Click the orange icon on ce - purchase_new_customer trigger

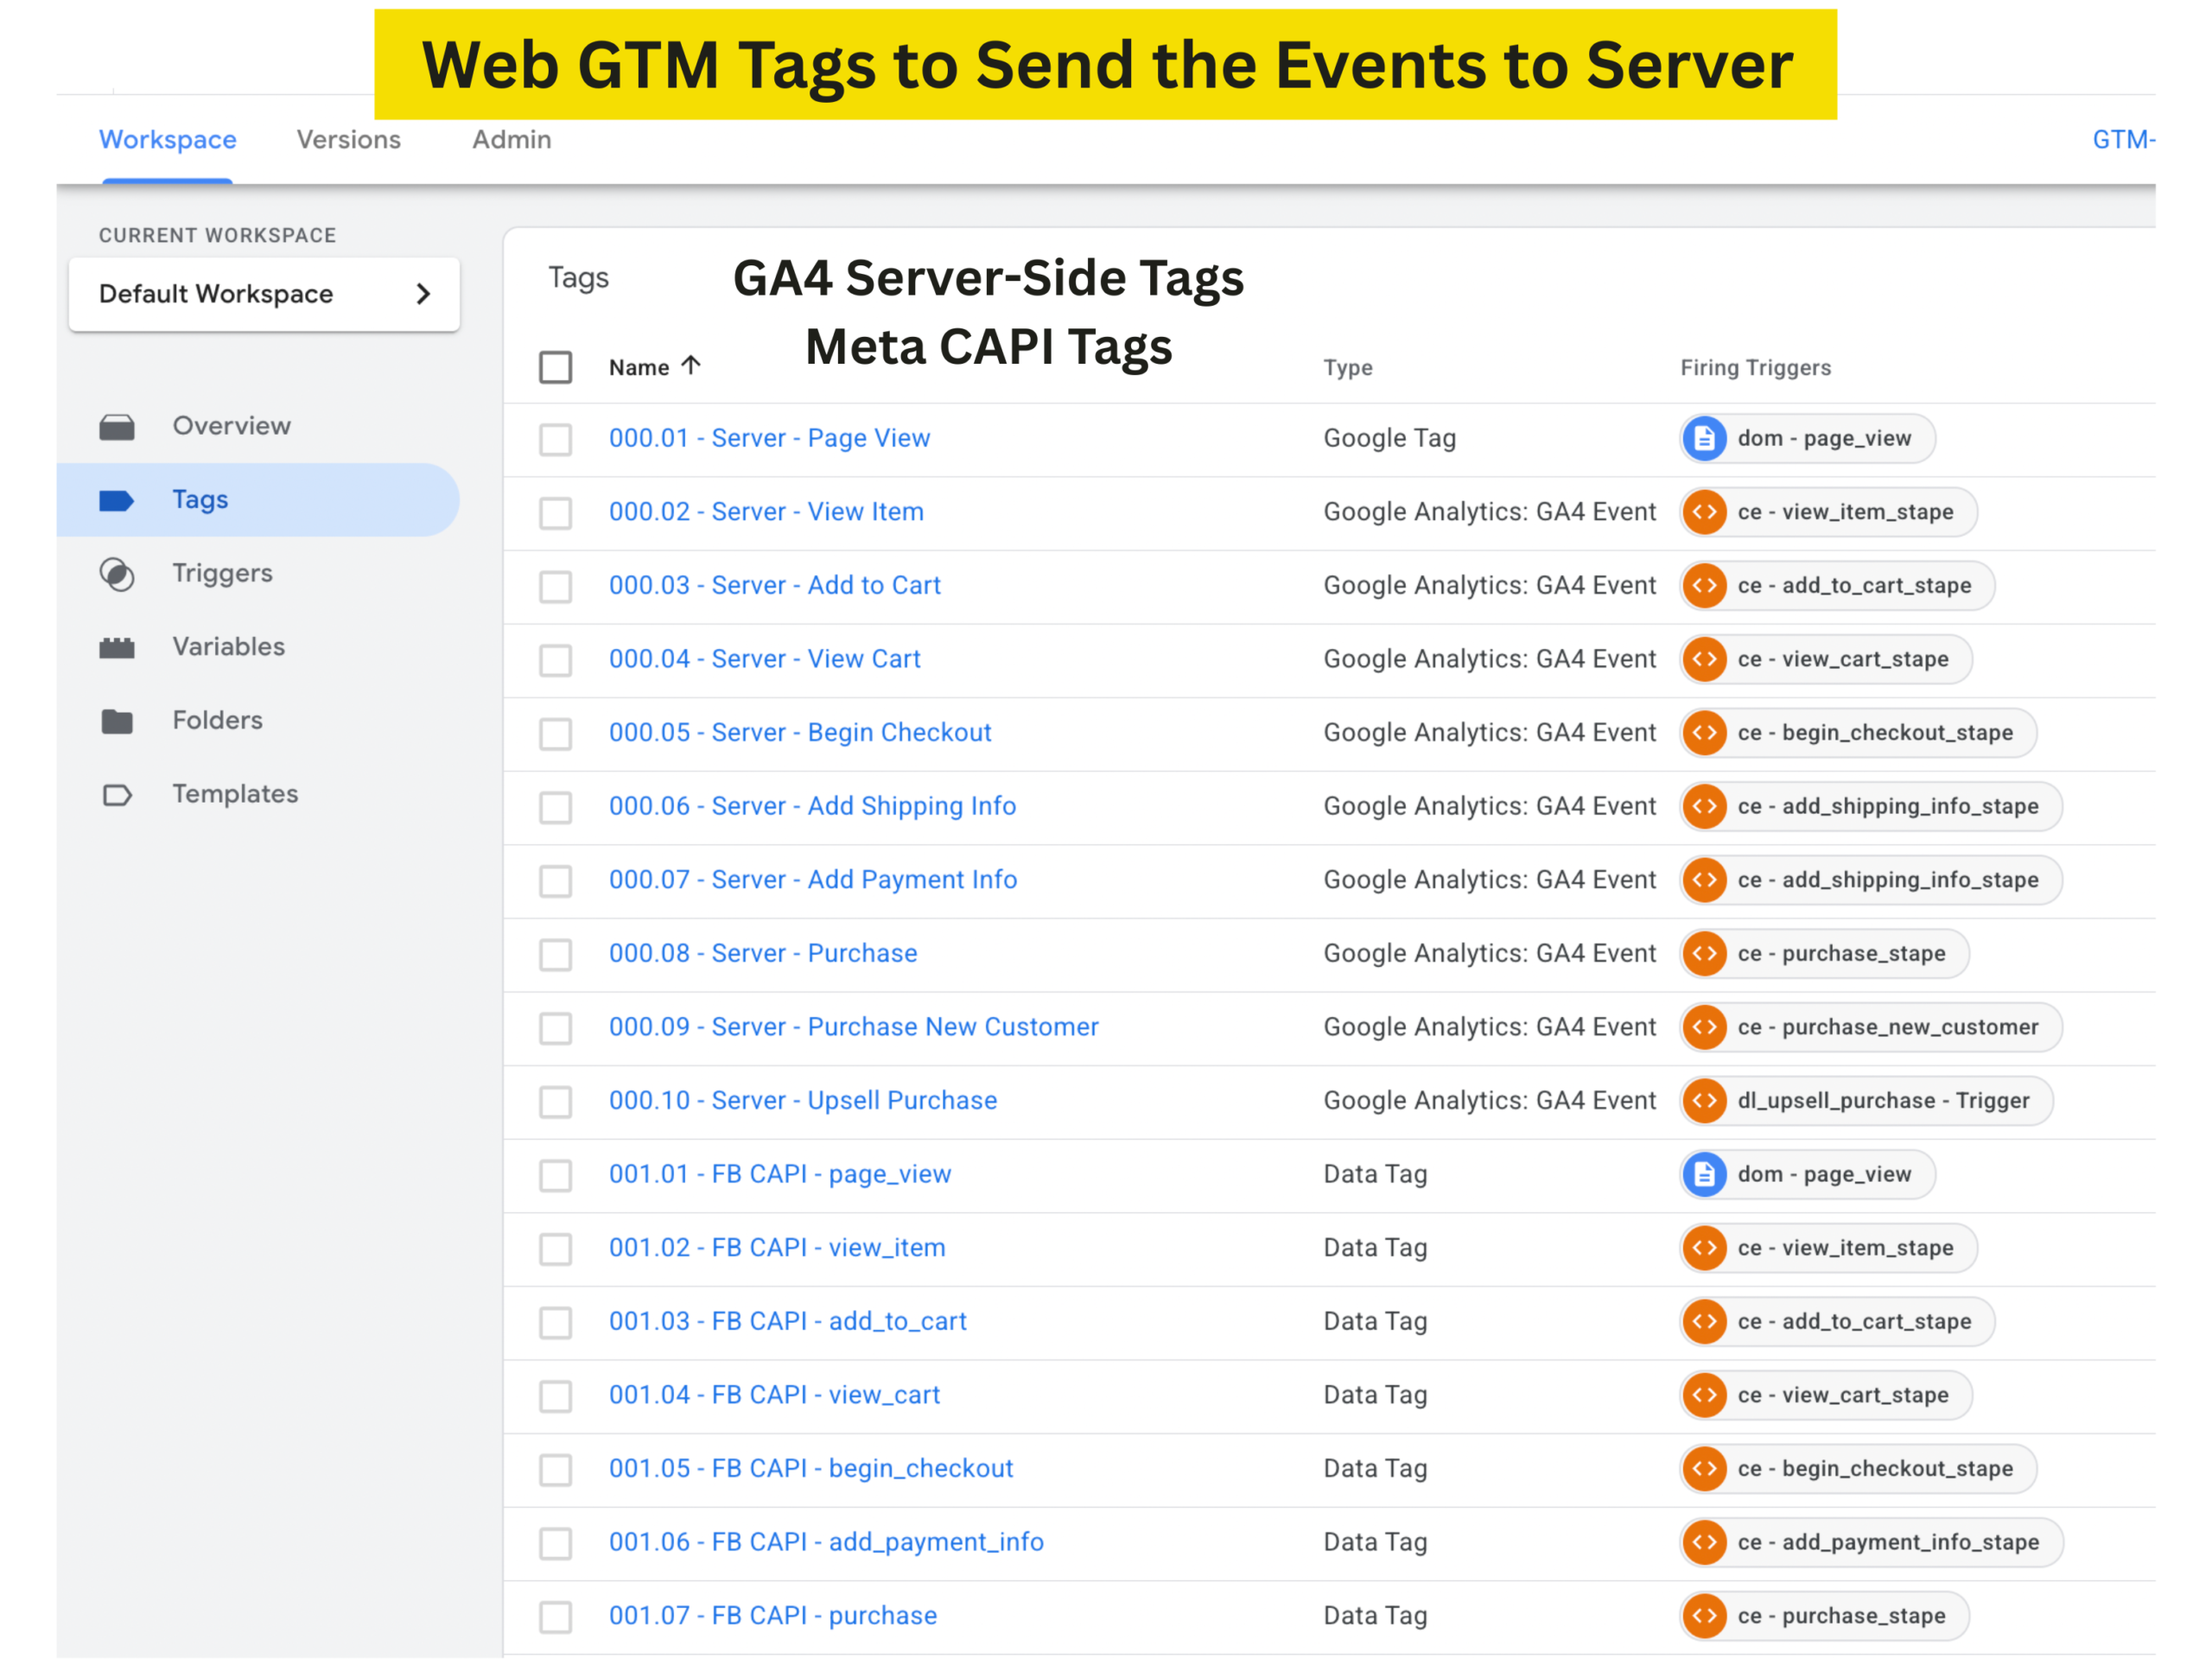1704,1027
